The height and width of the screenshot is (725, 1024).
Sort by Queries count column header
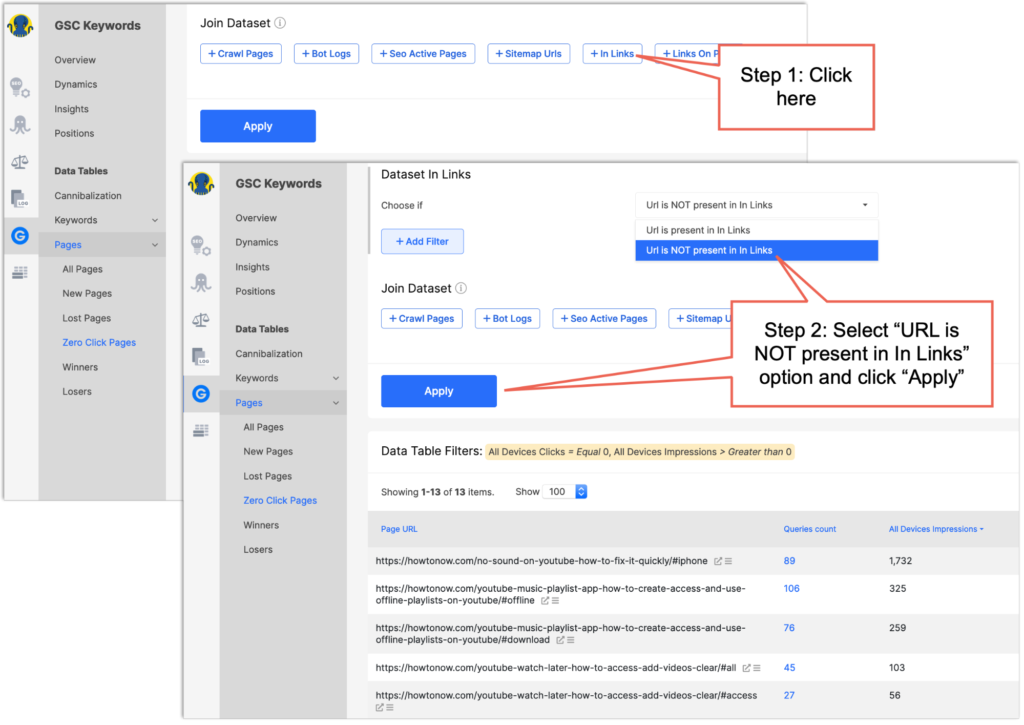(x=810, y=529)
